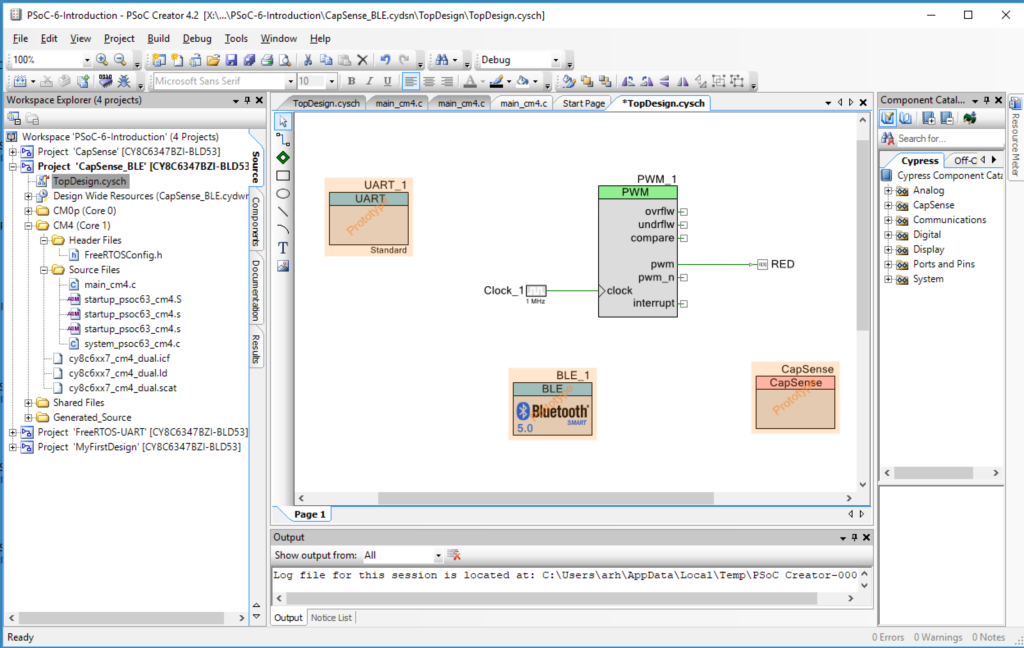Open the Build menu

tap(158, 39)
